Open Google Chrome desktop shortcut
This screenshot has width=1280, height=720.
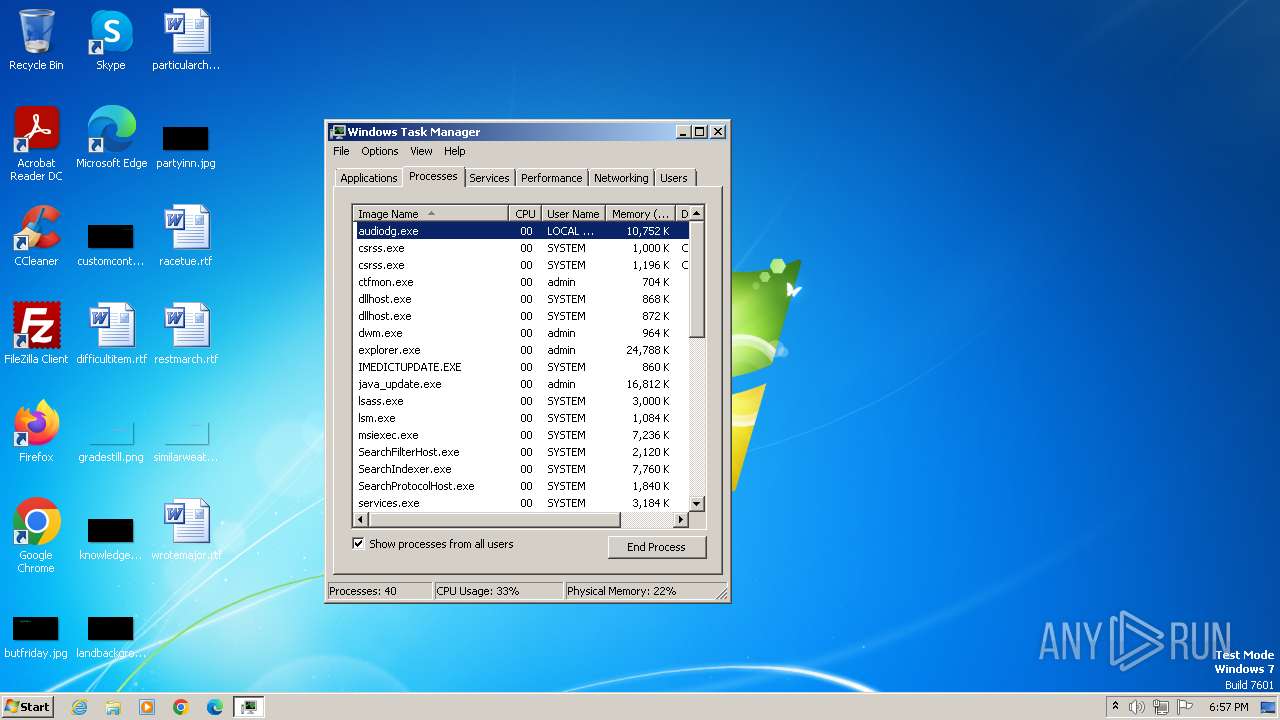pyautogui.click(x=36, y=535)
